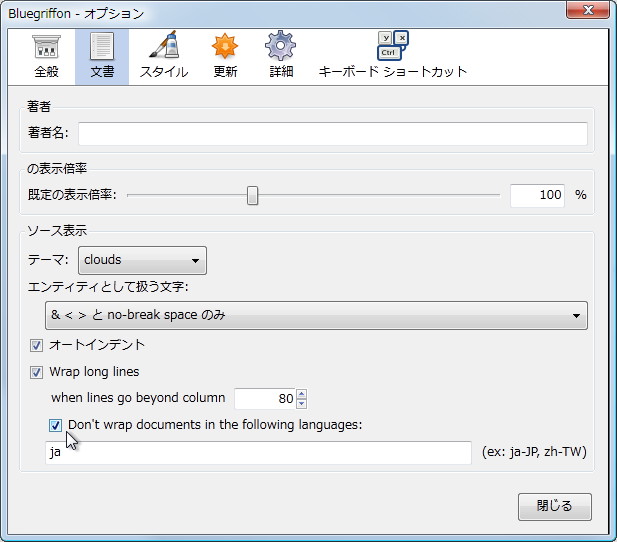Image resolution: width=617 pixels, height=542 pixels.
Task: Click the 100 percent zoom value field
Action: pos(537,195)
